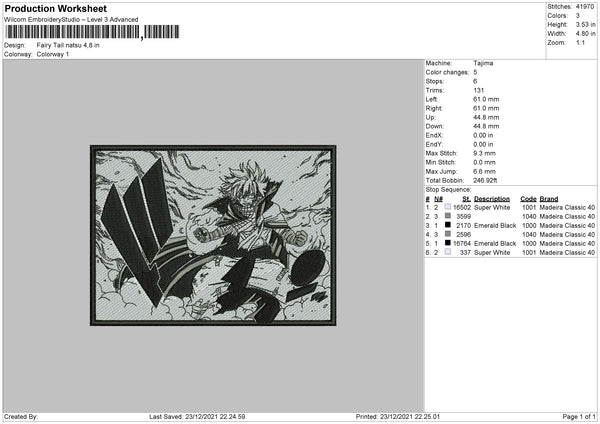The image size is (600, 424).
Task: Click the 'N#' column header
Action: click(439, 199)
